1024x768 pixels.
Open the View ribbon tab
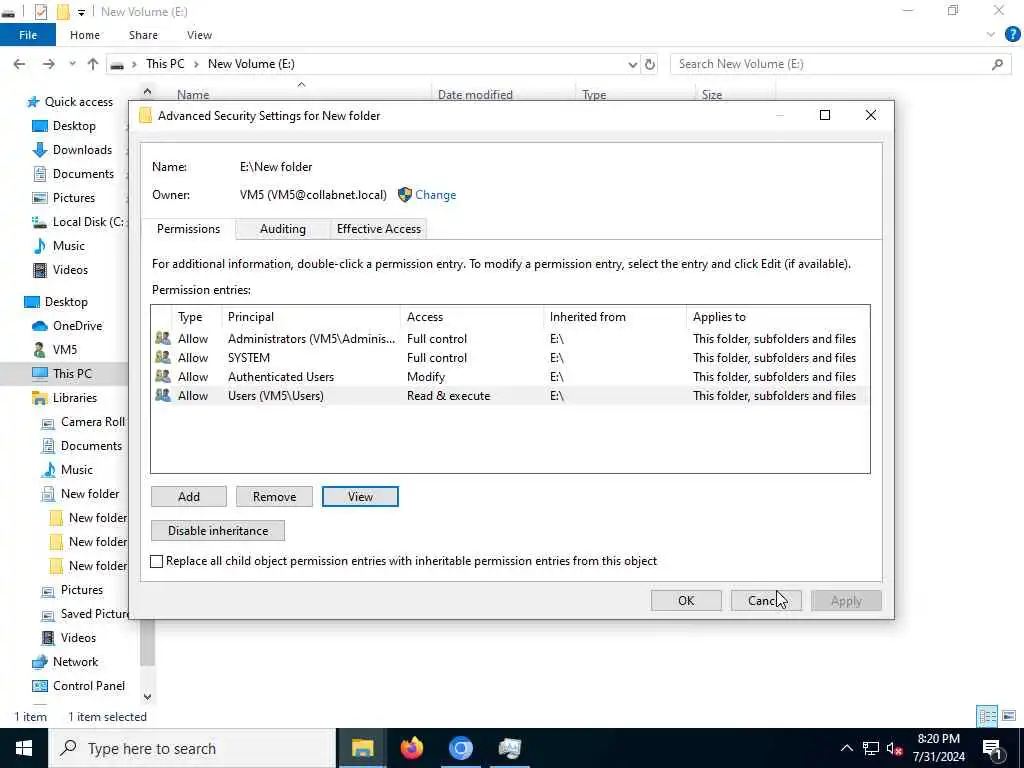(x=199, y=35)
